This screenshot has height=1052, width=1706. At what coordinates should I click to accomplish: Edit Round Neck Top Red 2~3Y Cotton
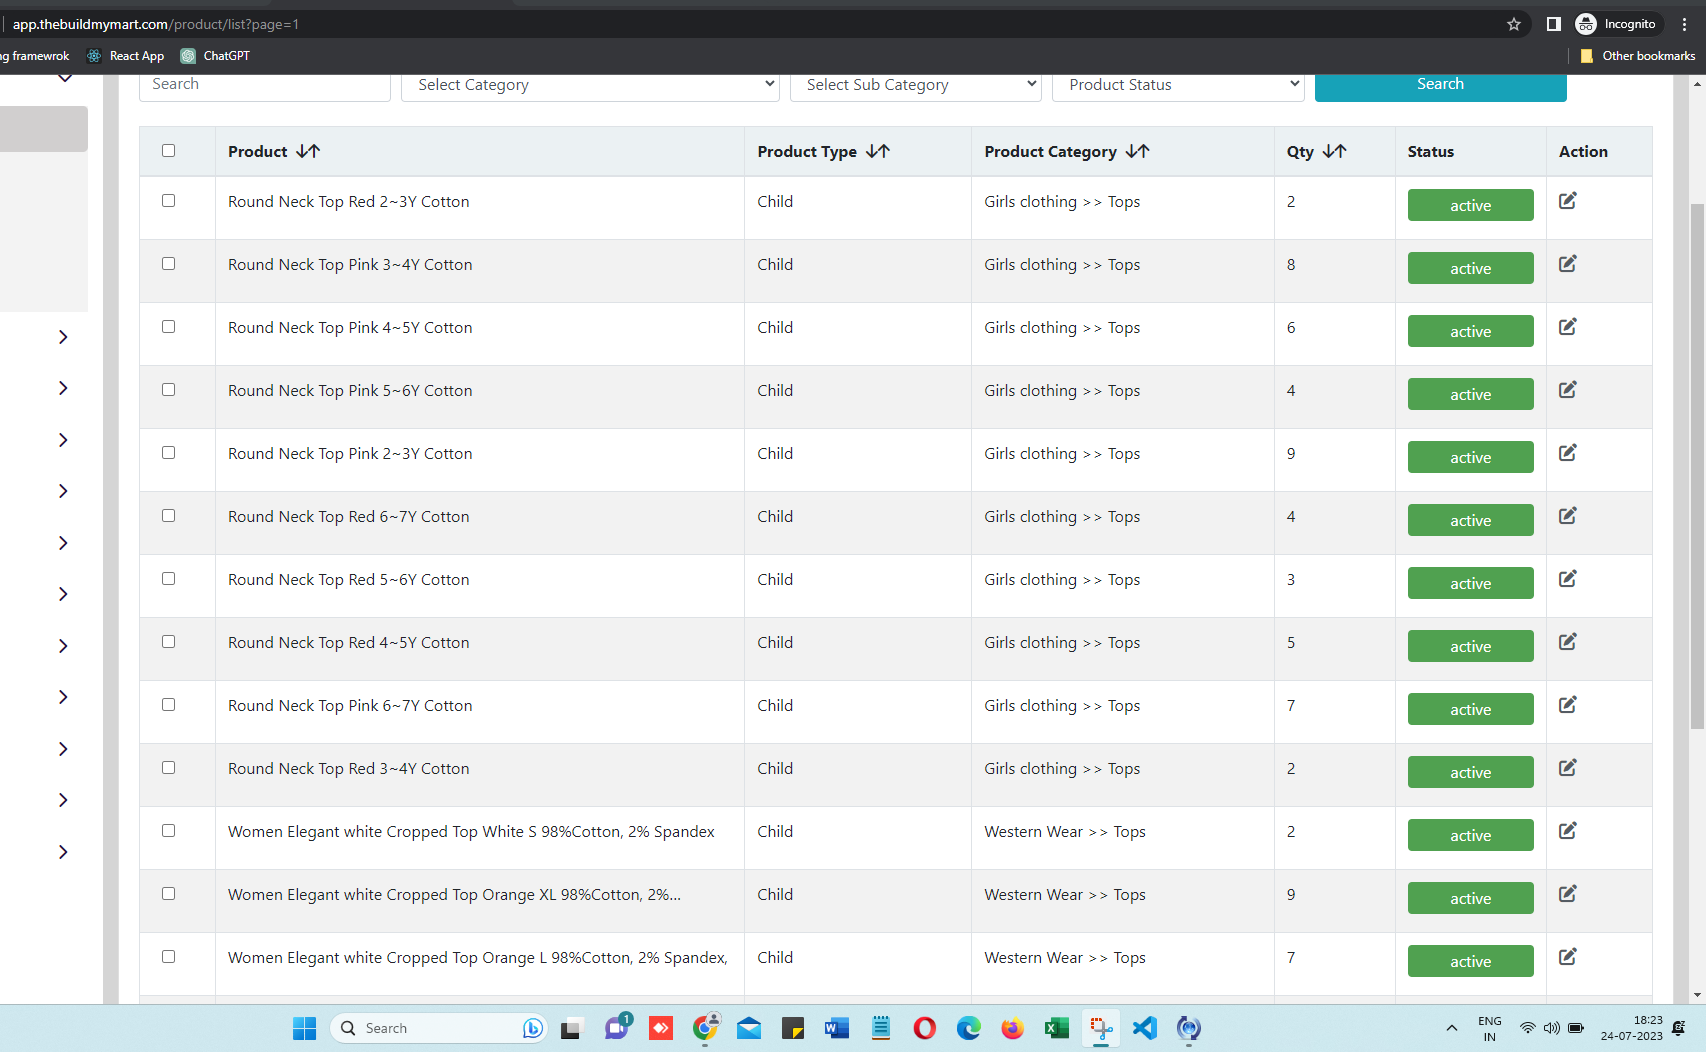click(1567, 201)
